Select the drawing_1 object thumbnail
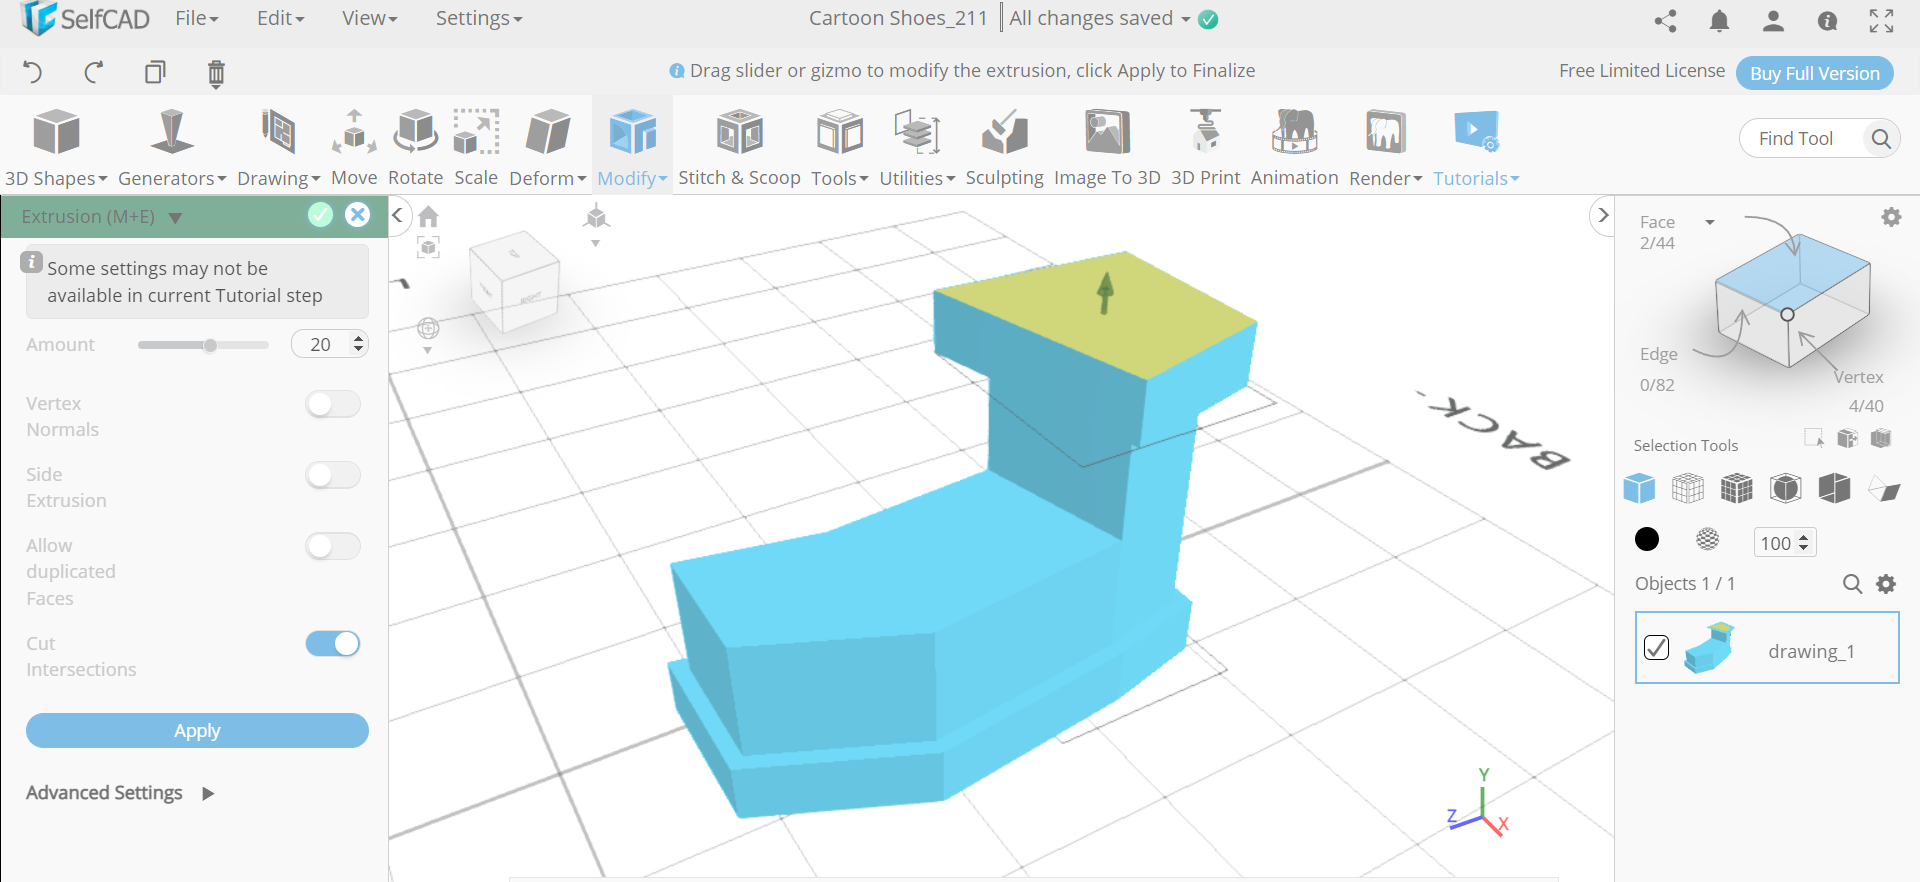 pos(1710,648)
